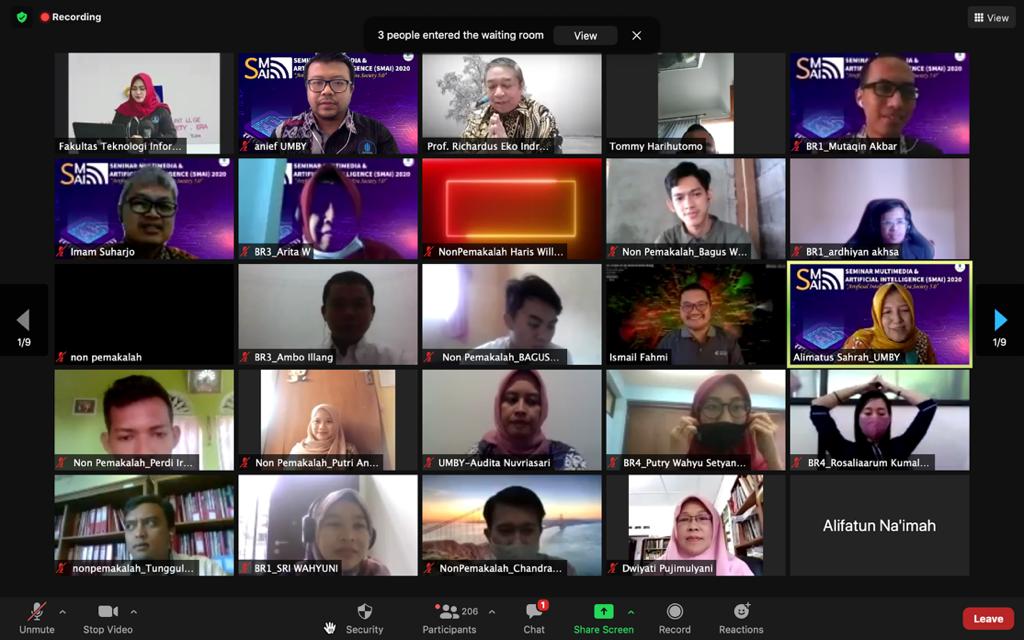
Task: Select BR1_SRI WAHYUNI video tile
Action: click(x=328, y=526)
